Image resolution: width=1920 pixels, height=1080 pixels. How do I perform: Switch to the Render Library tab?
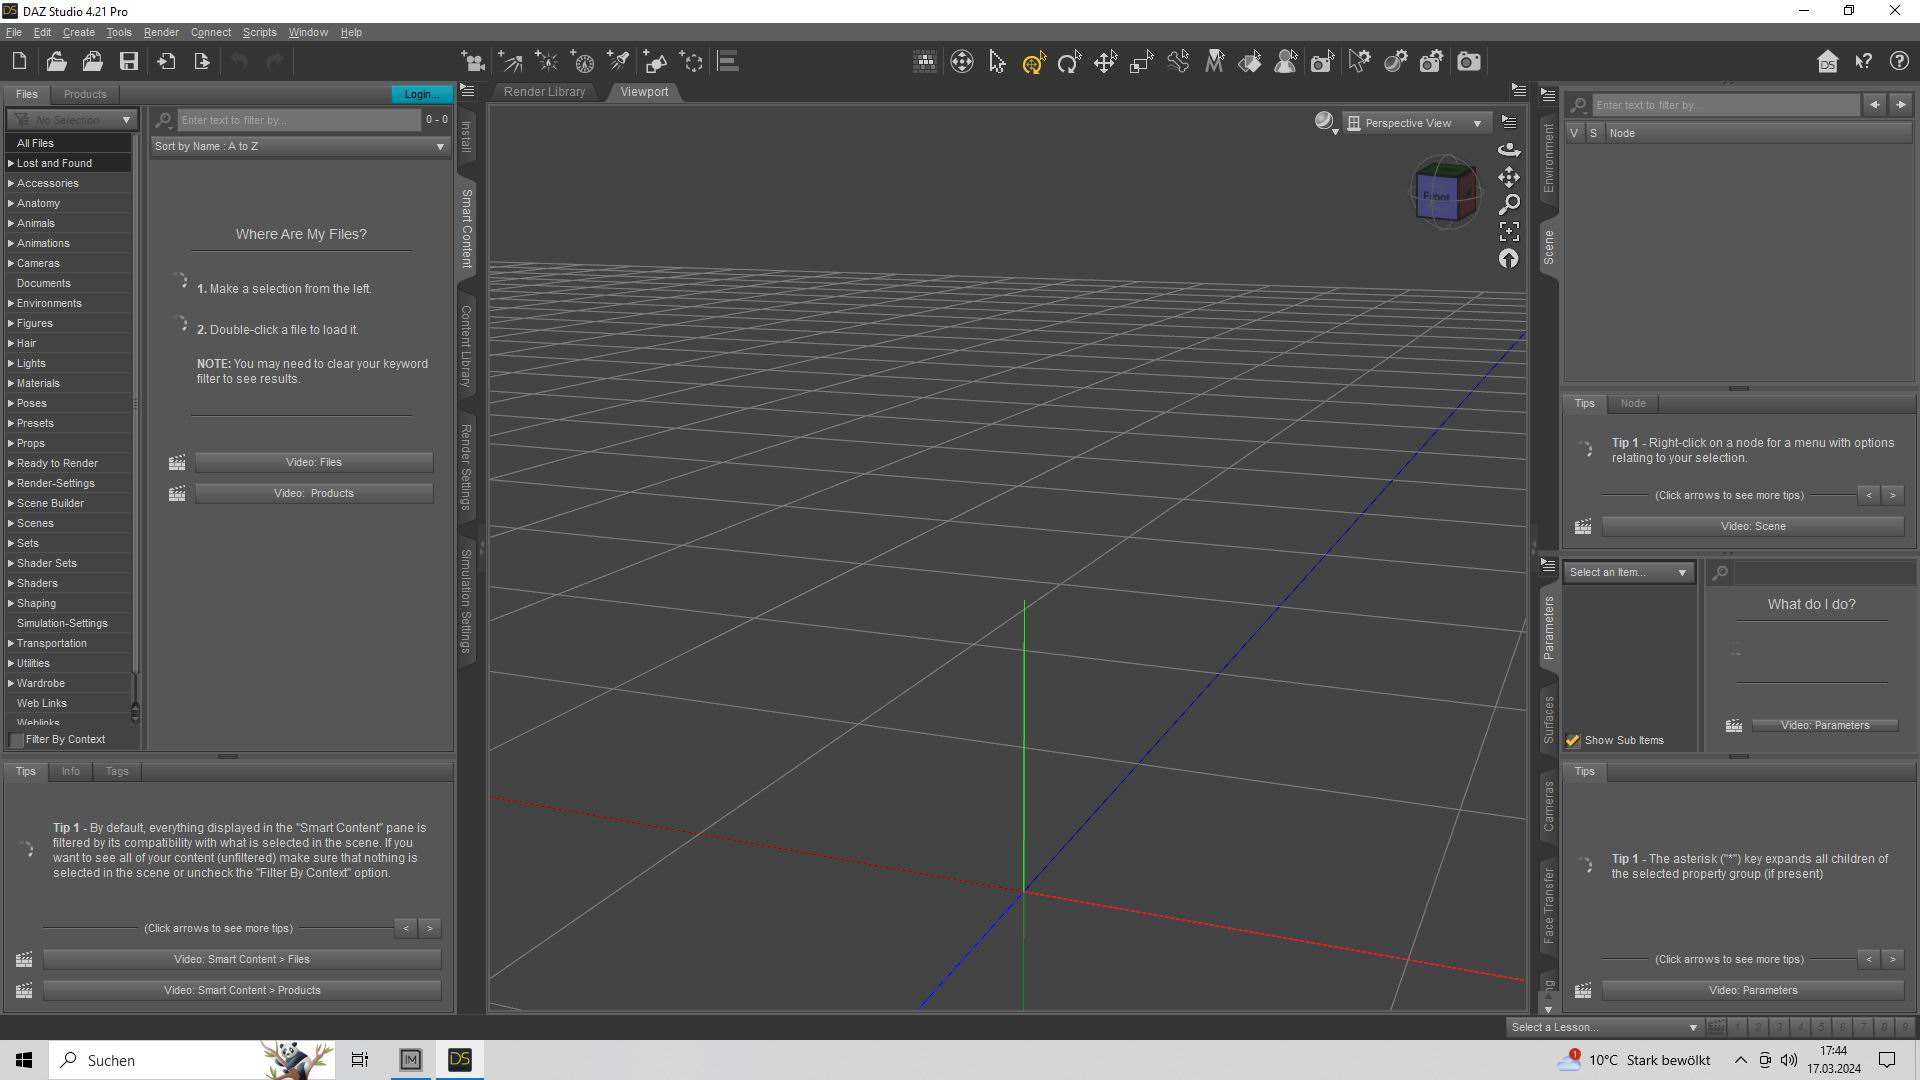(x=544, y=92)
